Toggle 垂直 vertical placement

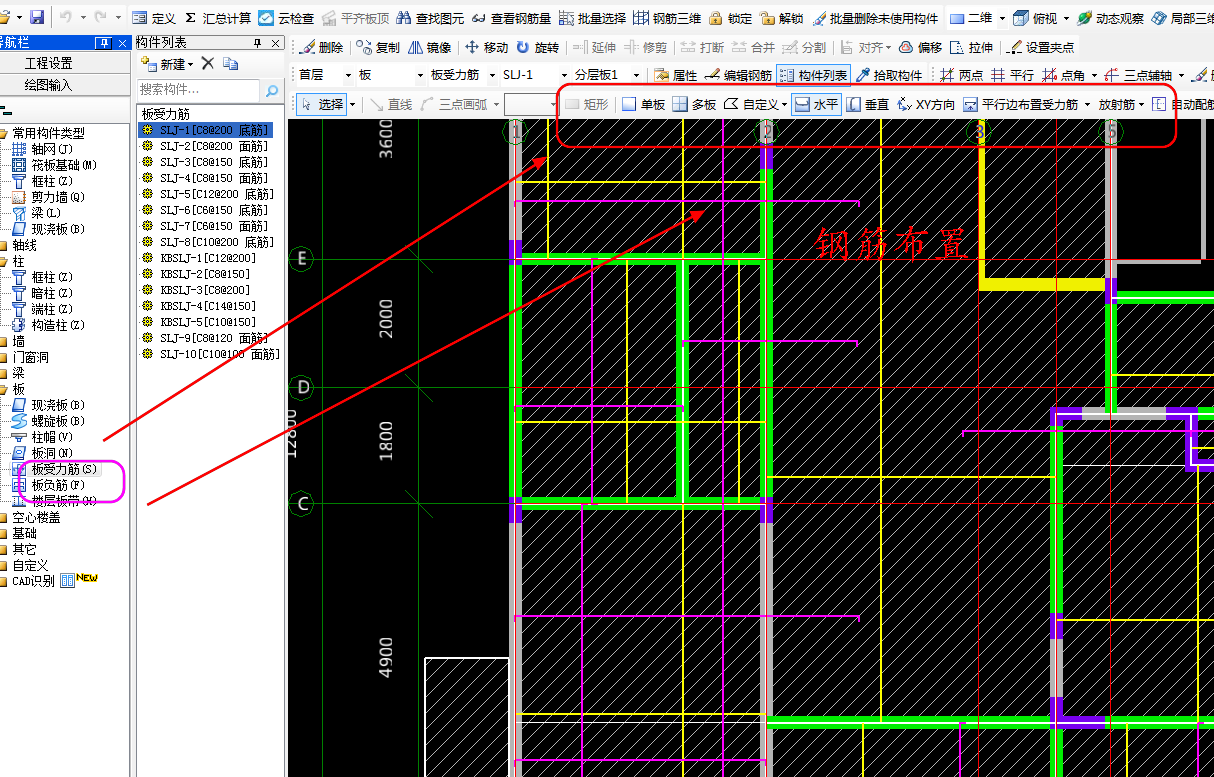pos(868,104)
